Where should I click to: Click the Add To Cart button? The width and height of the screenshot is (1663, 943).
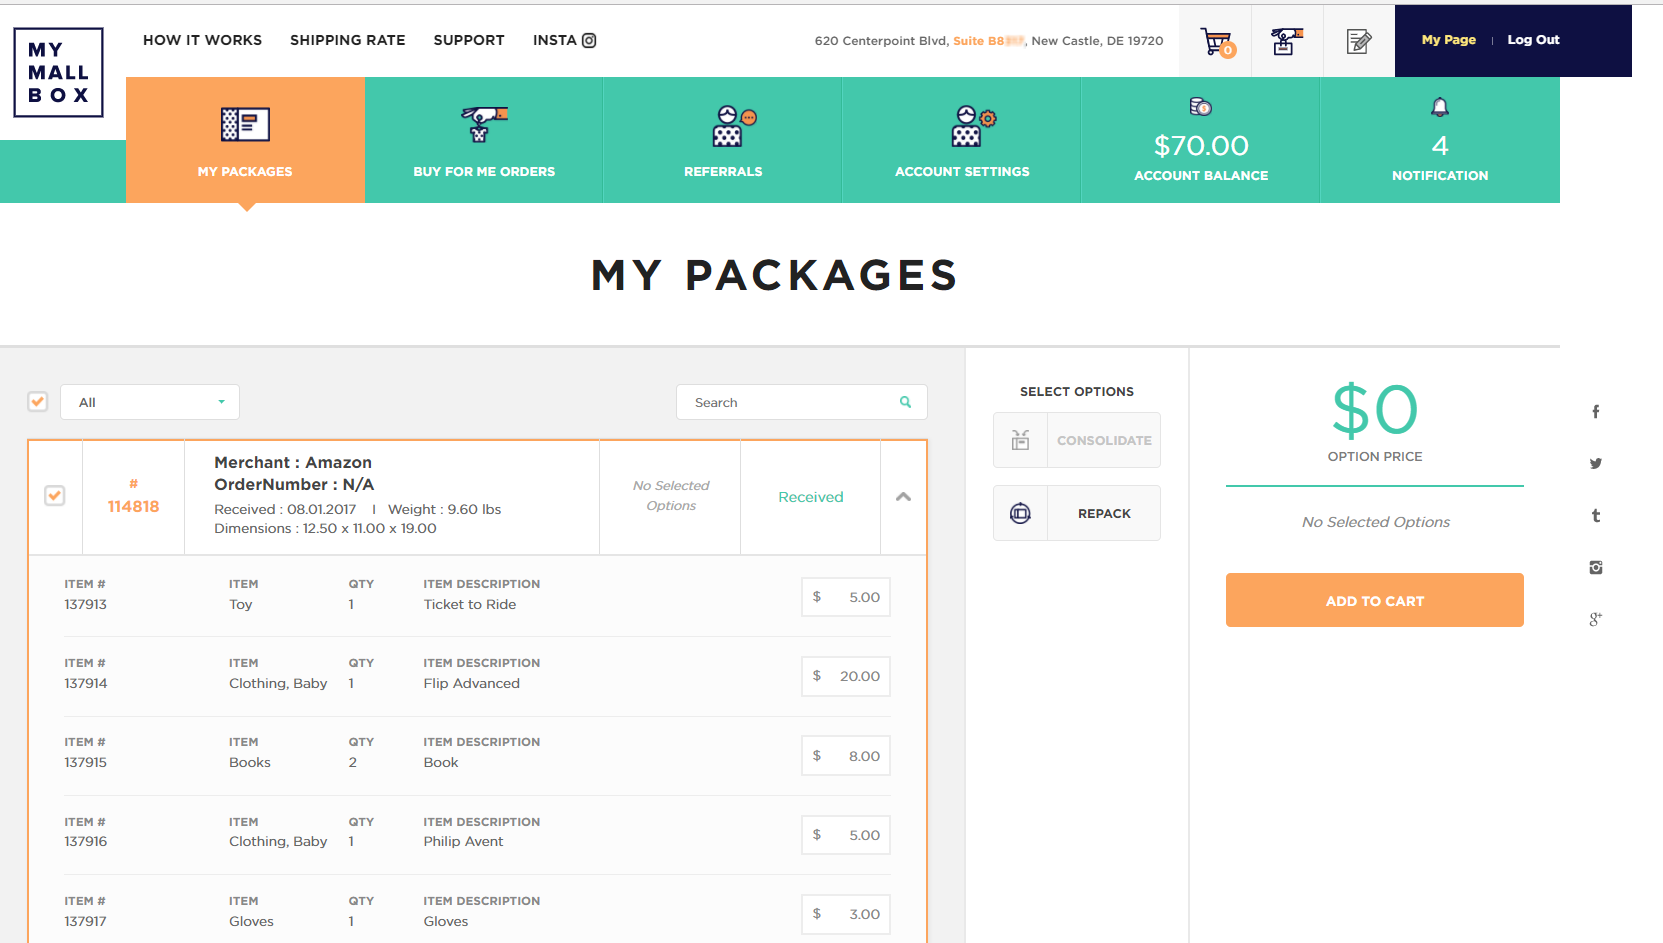tap(1375, 600)
